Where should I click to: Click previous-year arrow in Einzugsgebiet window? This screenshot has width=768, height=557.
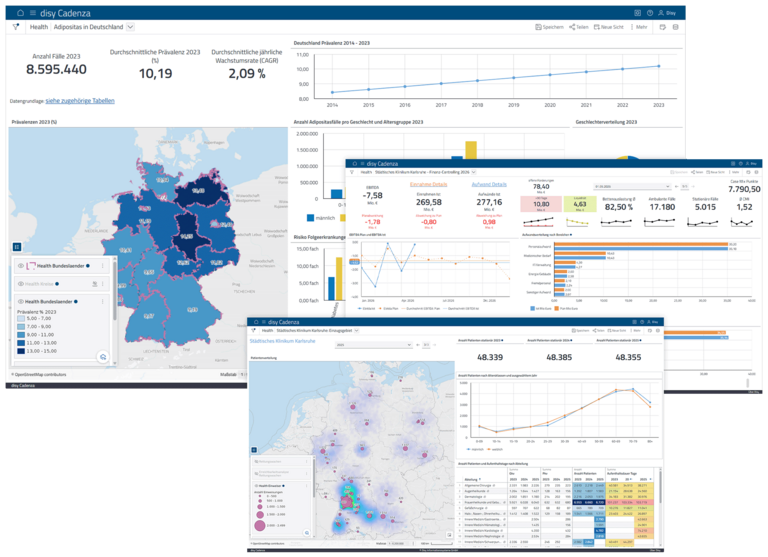417,345
